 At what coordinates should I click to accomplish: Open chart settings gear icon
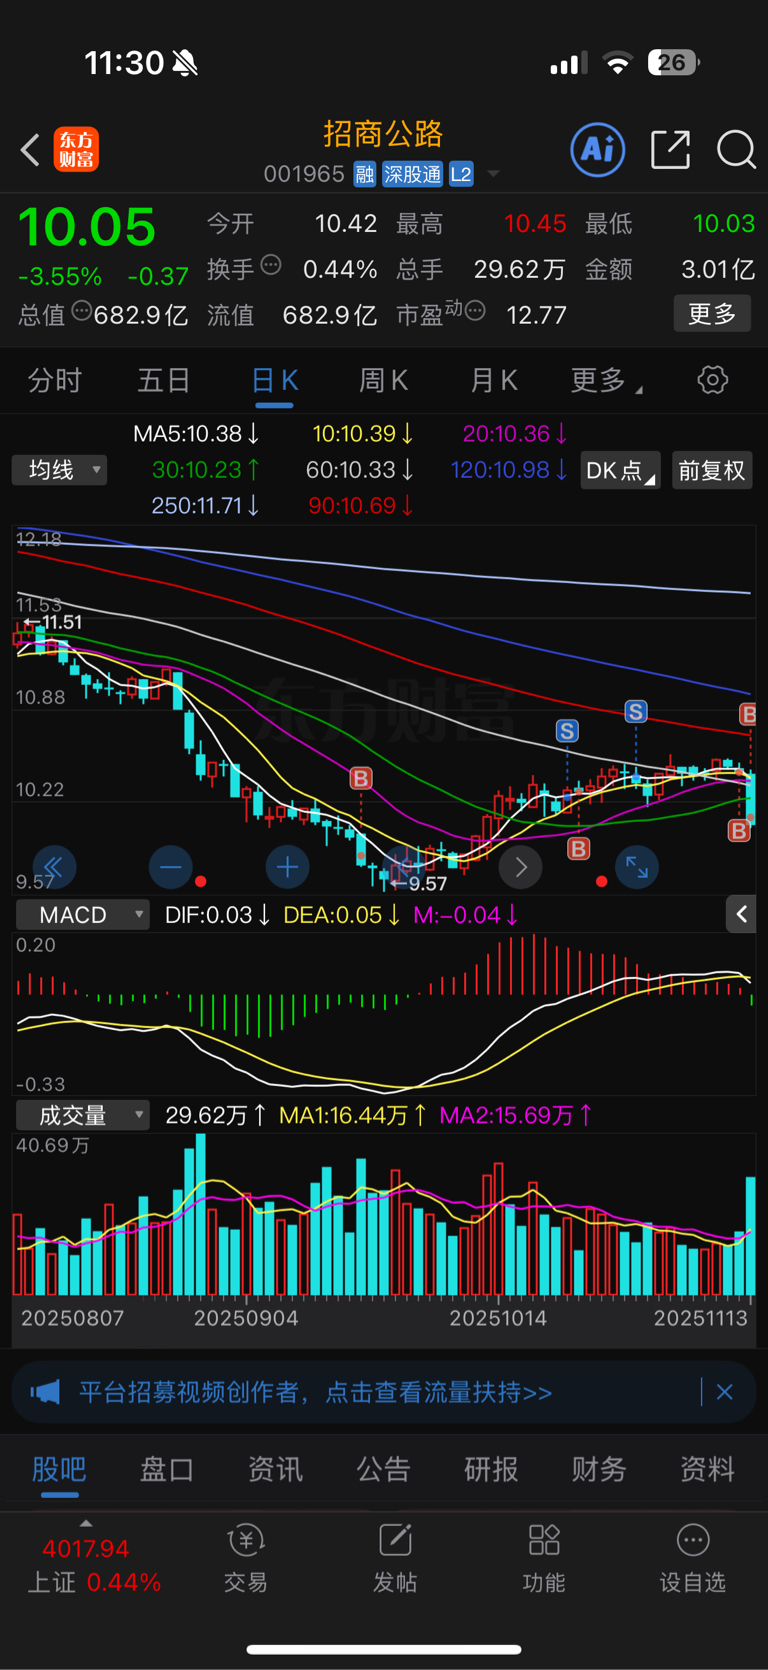pos(712,380)
